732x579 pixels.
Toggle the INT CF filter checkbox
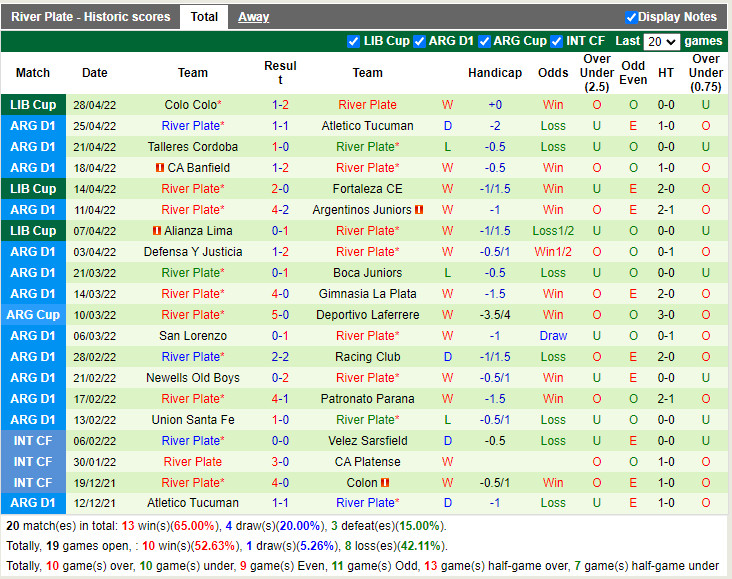point(556,42)
